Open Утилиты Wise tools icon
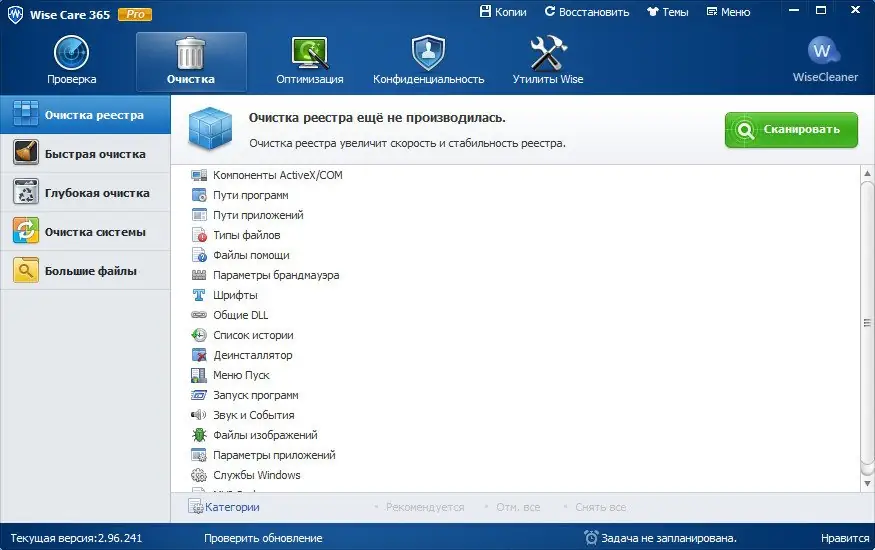 pos(548,53)
